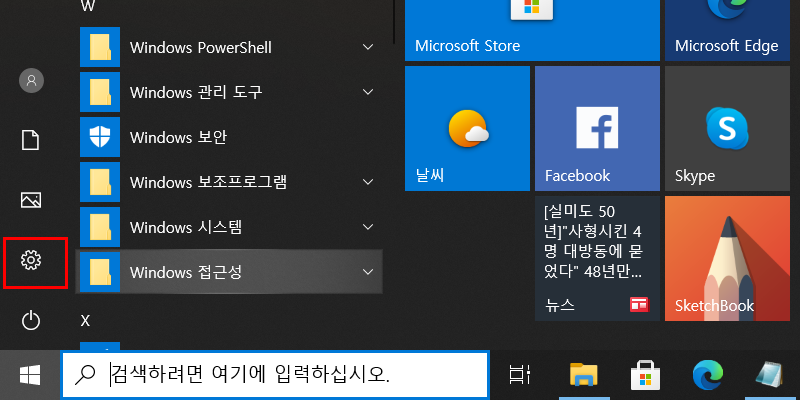This screenshot has width=800, height=400.
Task: Click the Windows 보조프로그램 folder icon
Action: coord(100,182)
